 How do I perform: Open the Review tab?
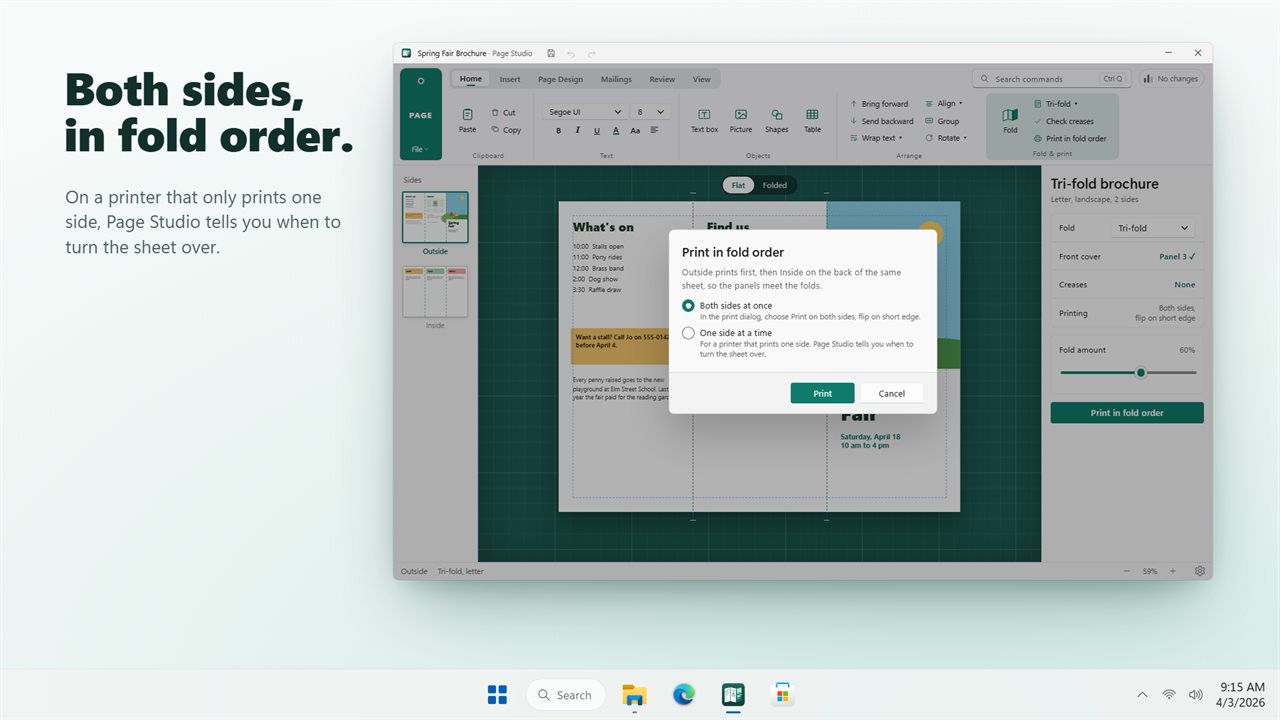(x=662, y=79)
